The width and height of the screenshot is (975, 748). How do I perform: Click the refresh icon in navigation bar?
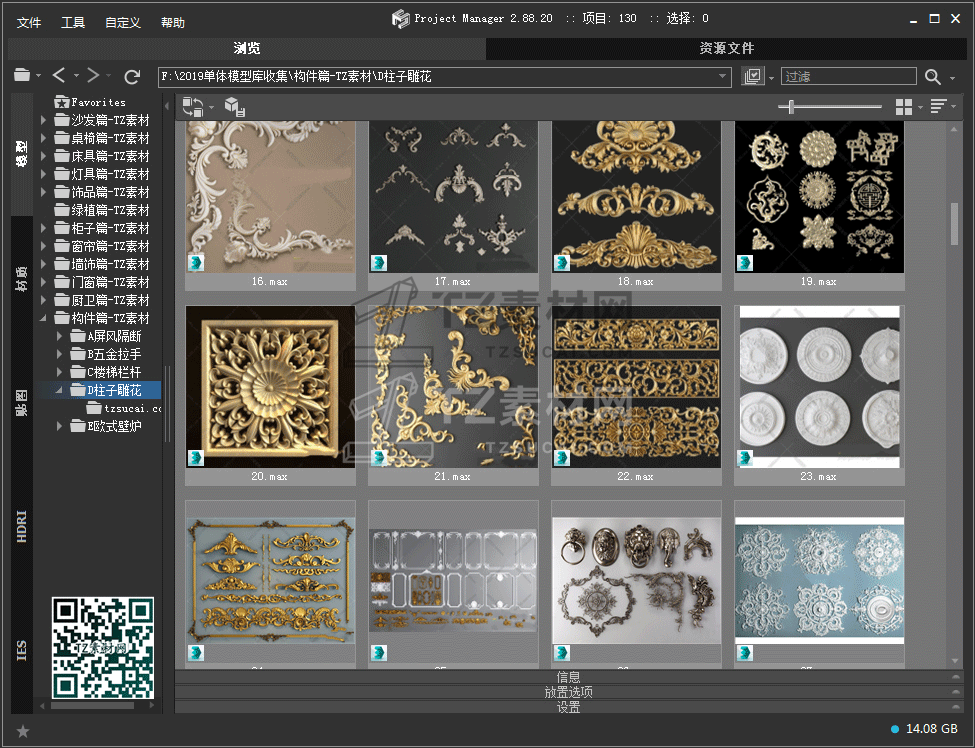coord(132,76)
